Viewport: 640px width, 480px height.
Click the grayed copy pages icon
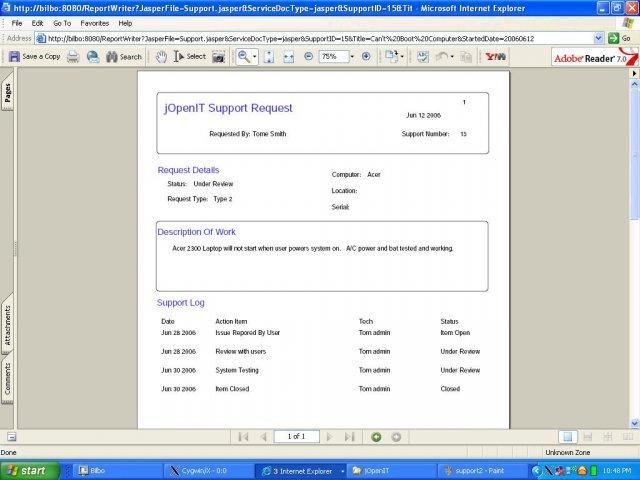(466, 57)
